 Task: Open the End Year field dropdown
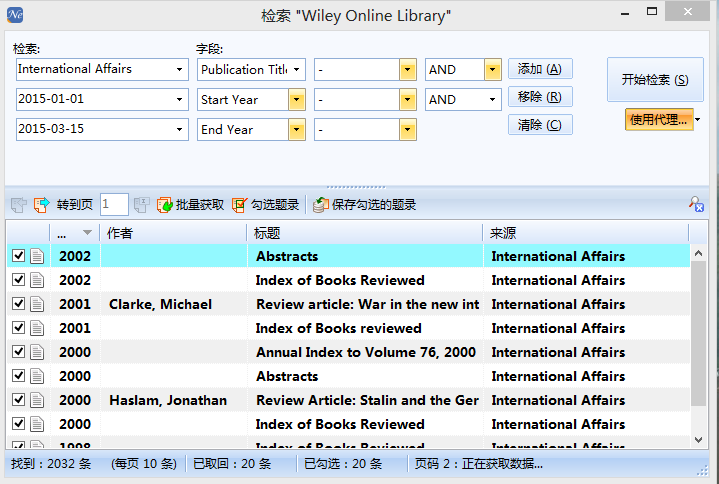297,130
